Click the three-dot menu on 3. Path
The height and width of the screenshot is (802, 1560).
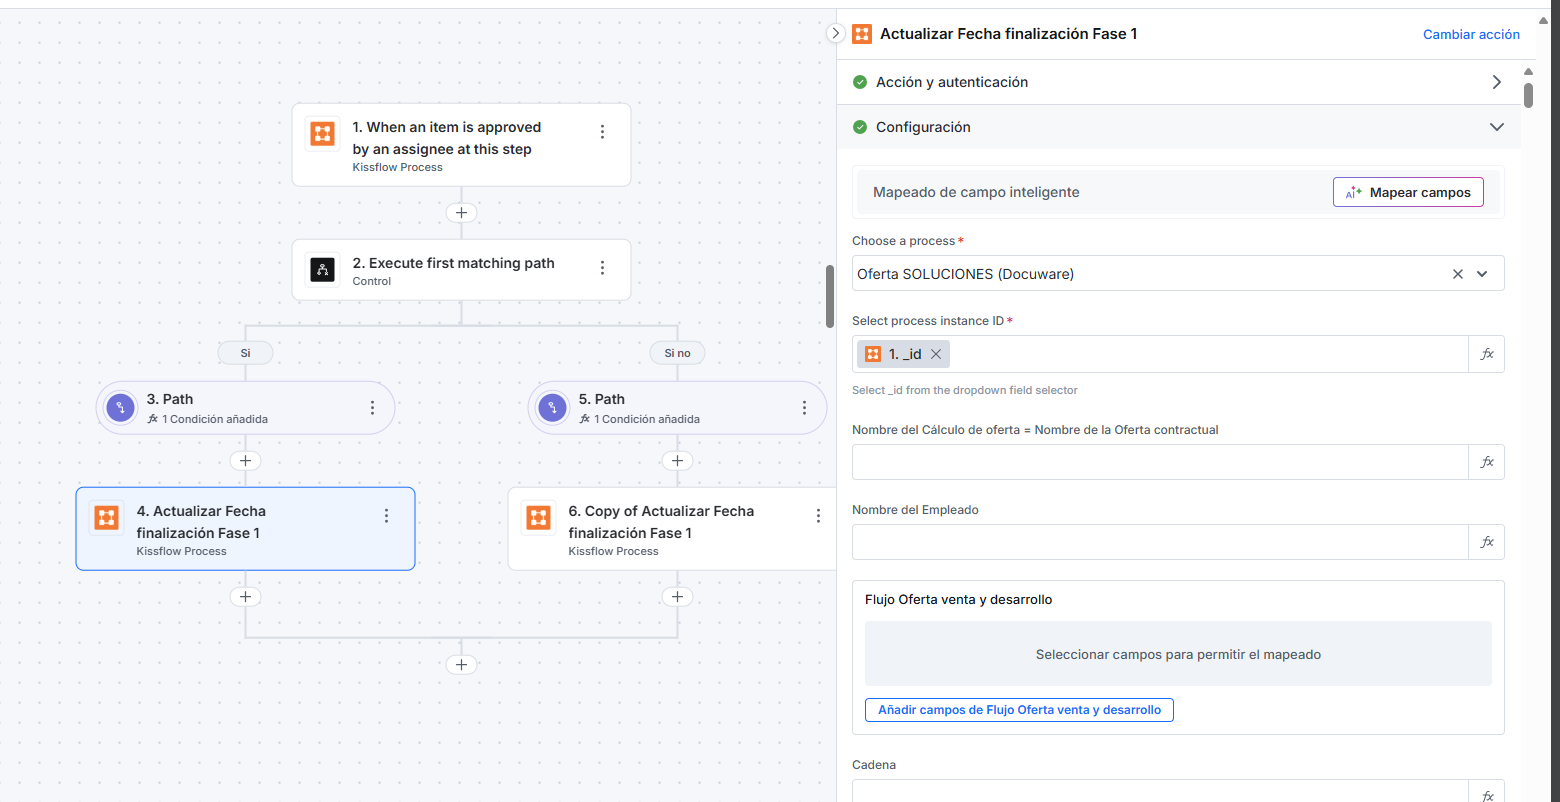point(372,408)
